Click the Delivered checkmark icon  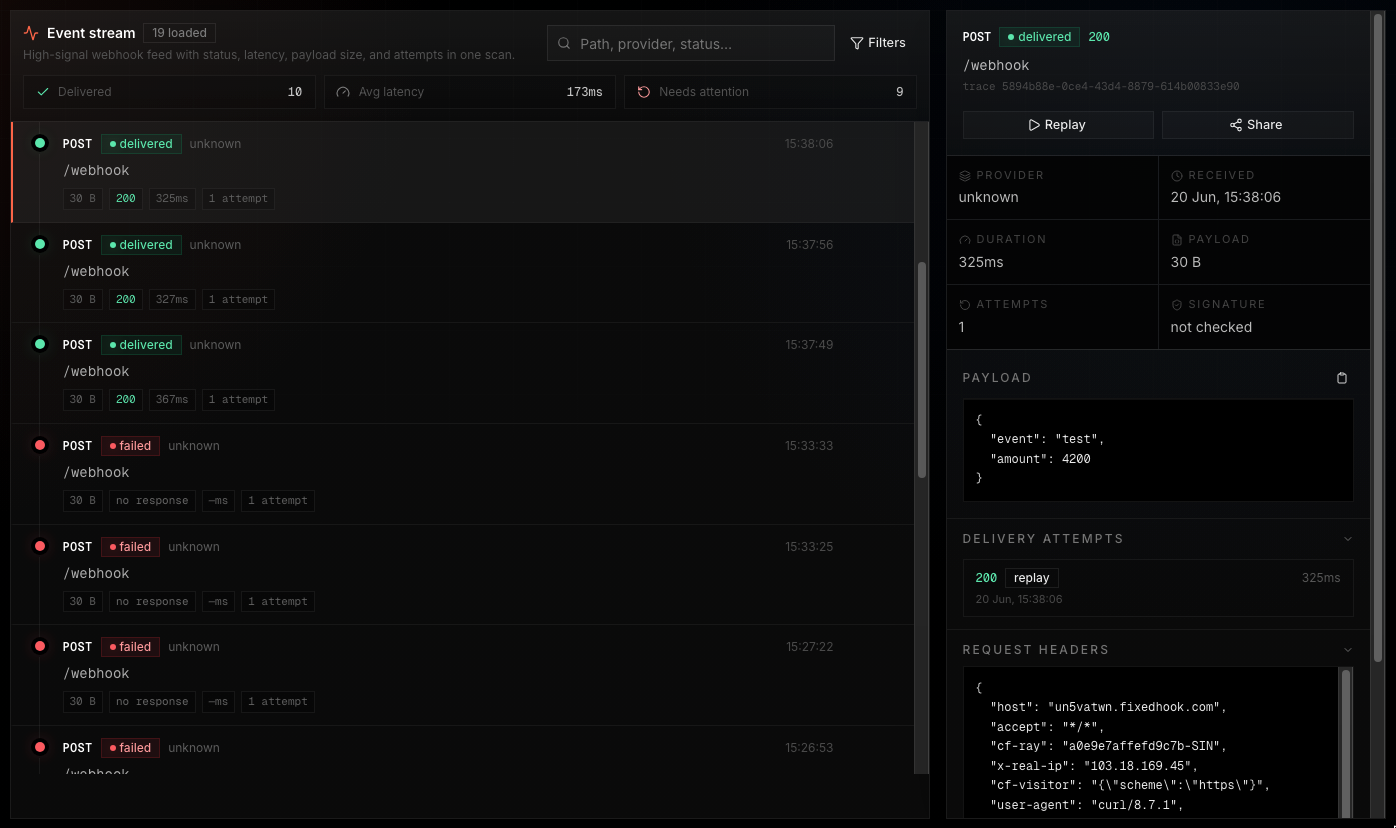coord(43,92)
